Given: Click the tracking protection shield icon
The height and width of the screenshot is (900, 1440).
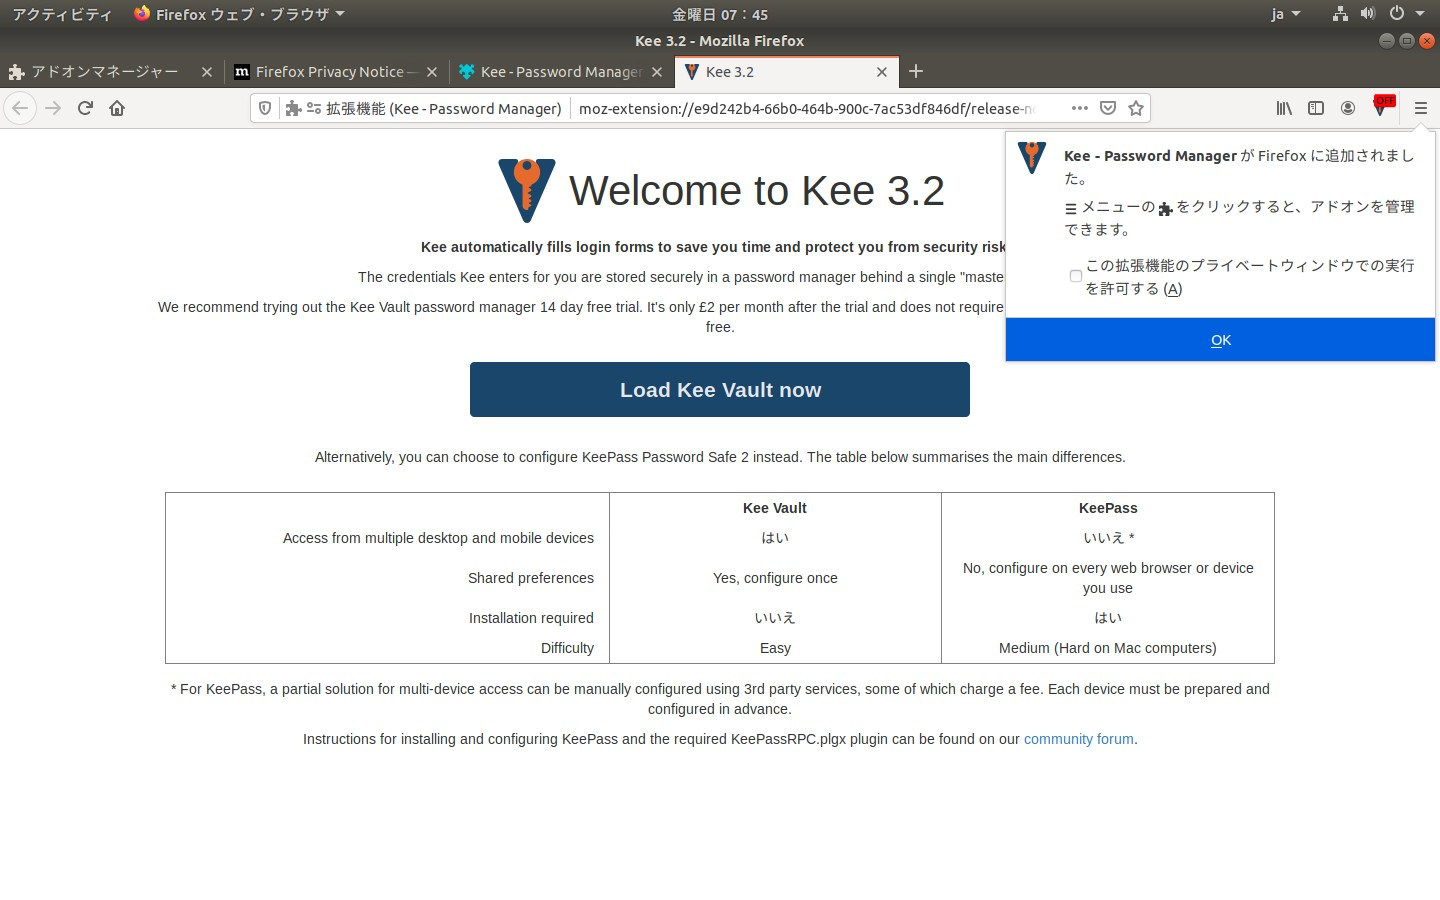Looking at the screenshot, I should pos(265,108).
